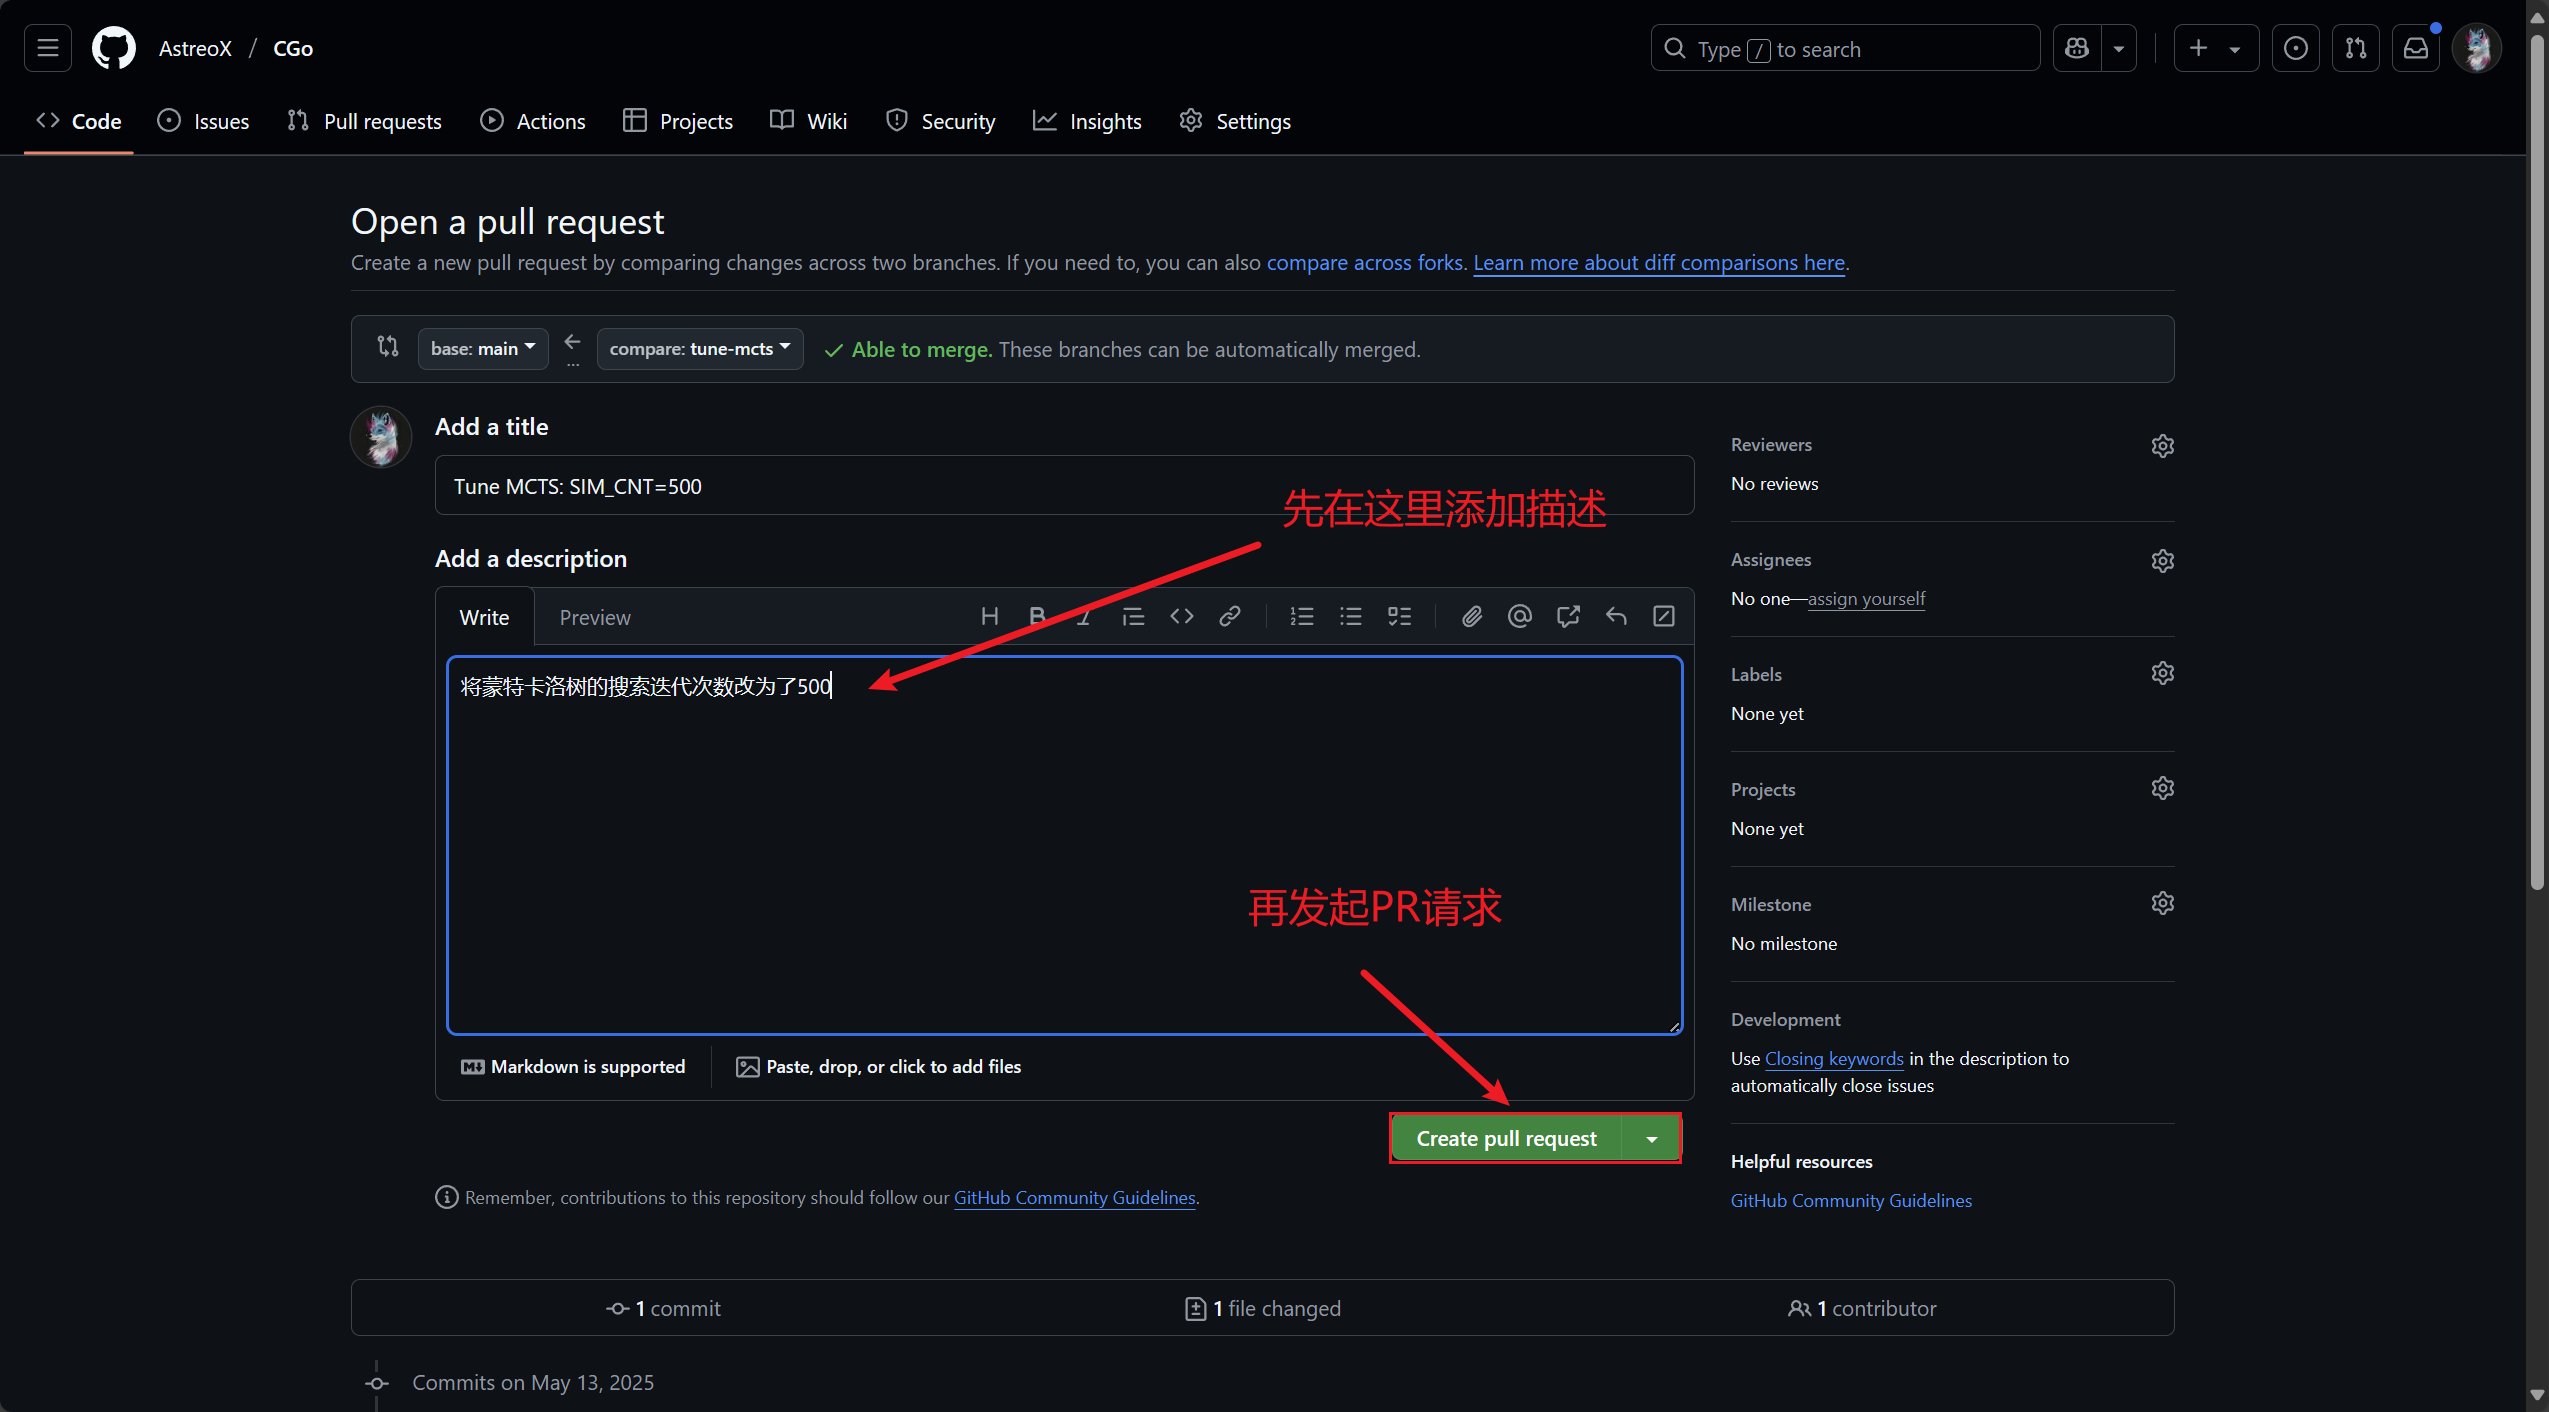Apply bold formatting in description editor
Viewport: 2549px width, 1412px height.
pyautogui.click(x=1037, y=616)
